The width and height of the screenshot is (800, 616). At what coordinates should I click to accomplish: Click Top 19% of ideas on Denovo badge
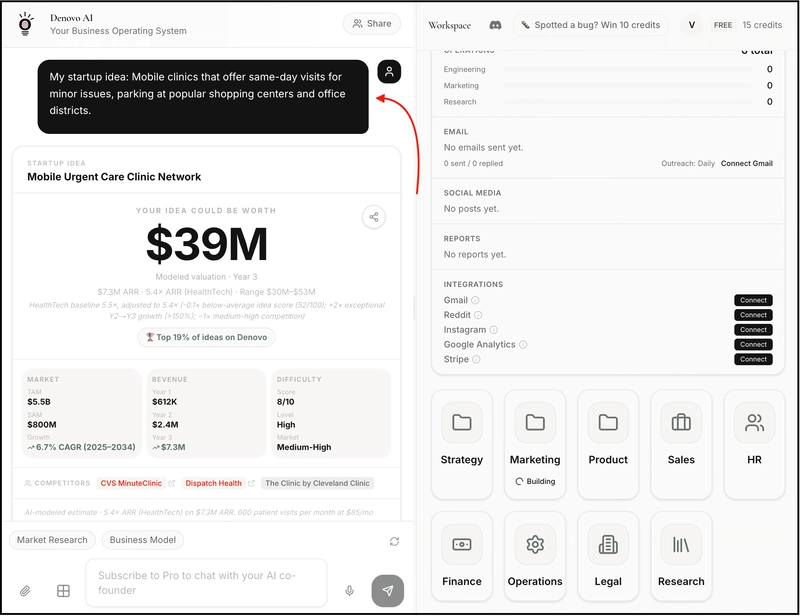pos(206,337)
